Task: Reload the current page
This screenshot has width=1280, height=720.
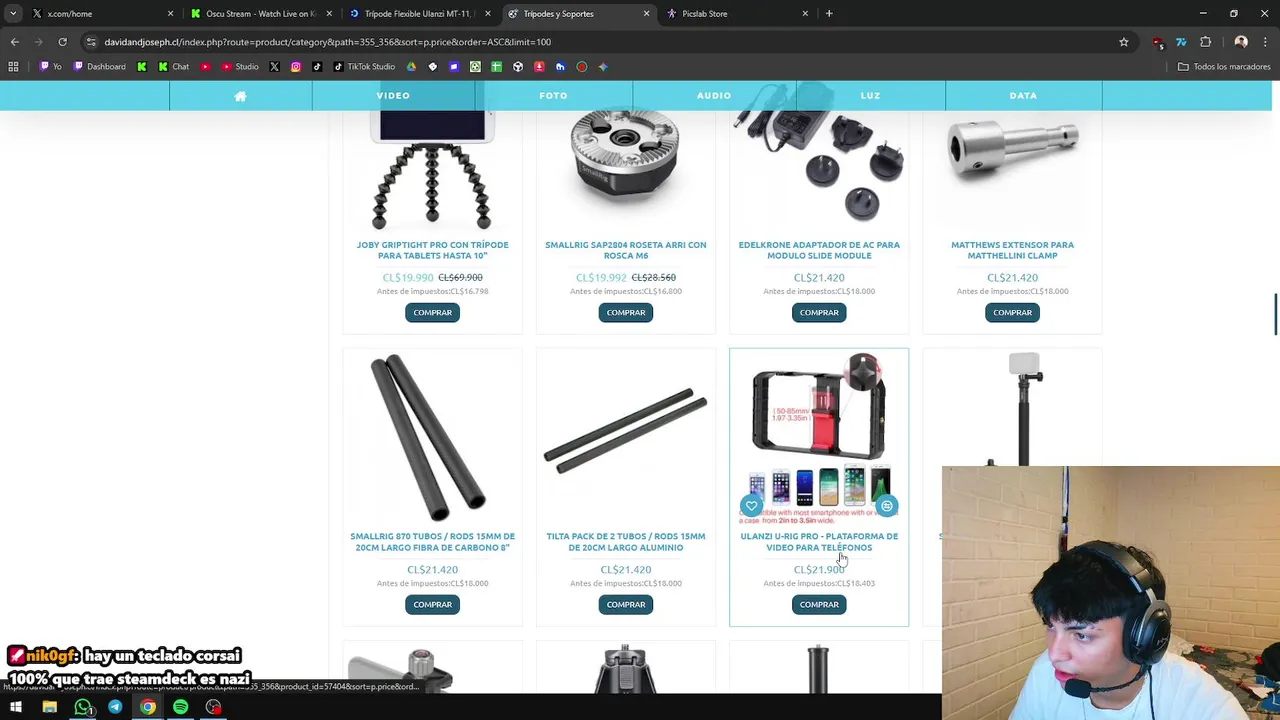Action: [x=62, y=42]
